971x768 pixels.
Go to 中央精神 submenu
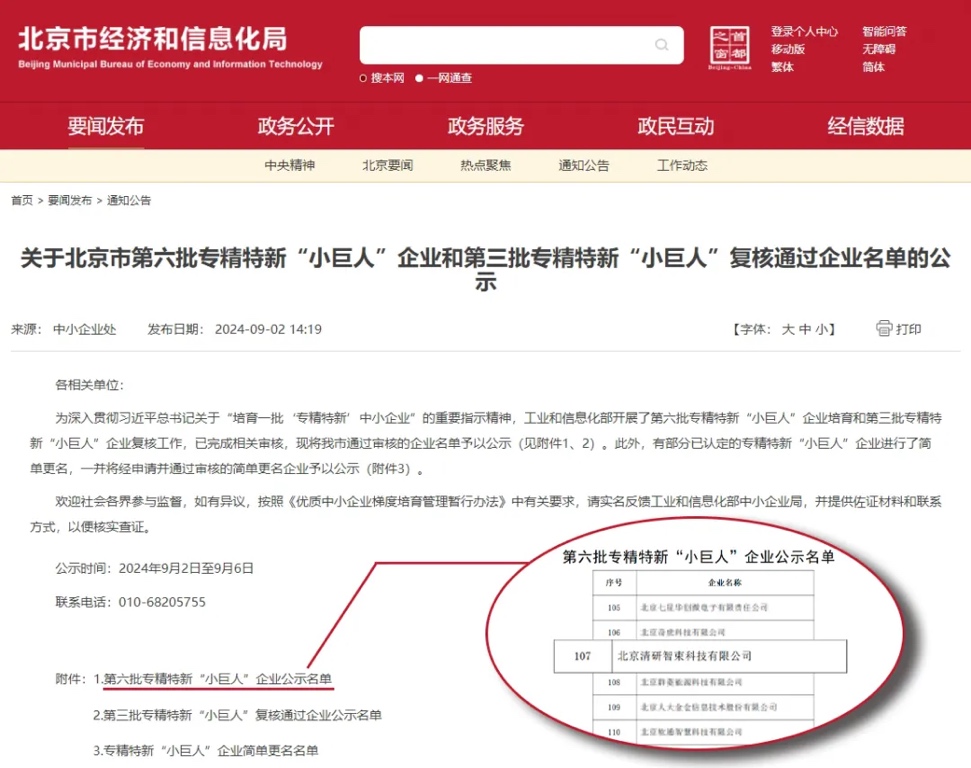point(290,165)
